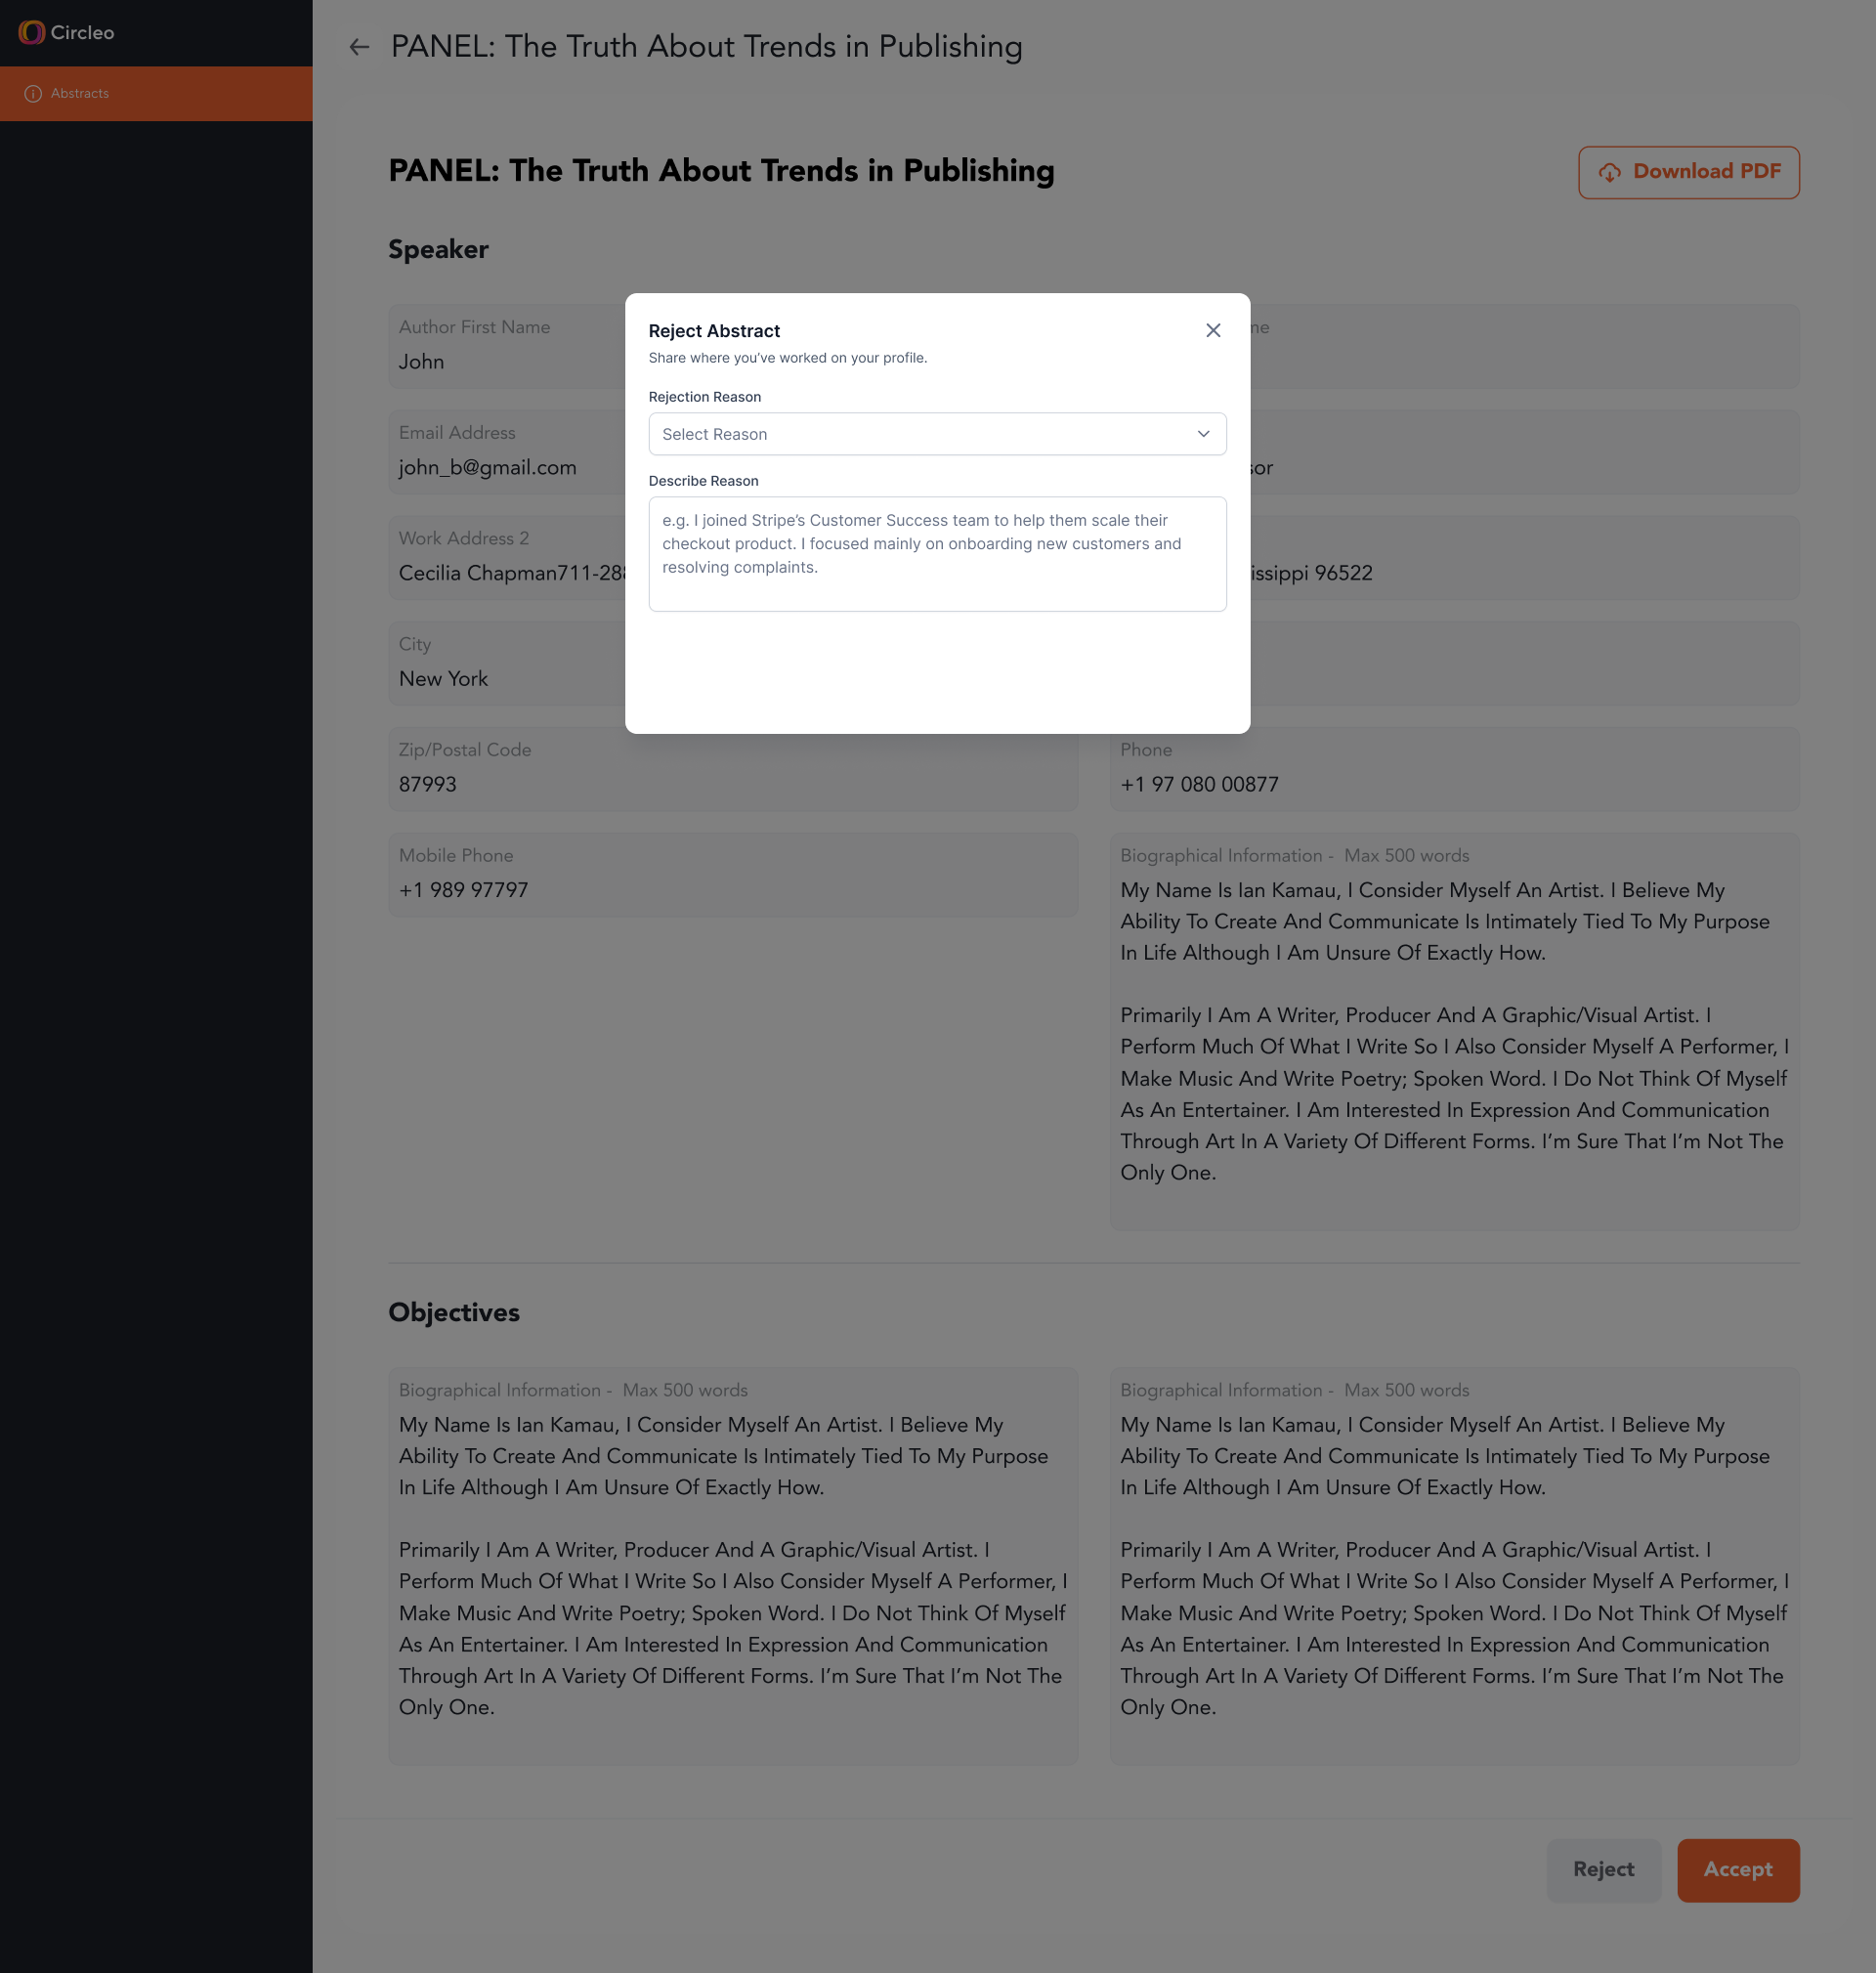Click the Speaker Biographical Information box
Viewport: 1876px width, 1973px height.
1453,1031
